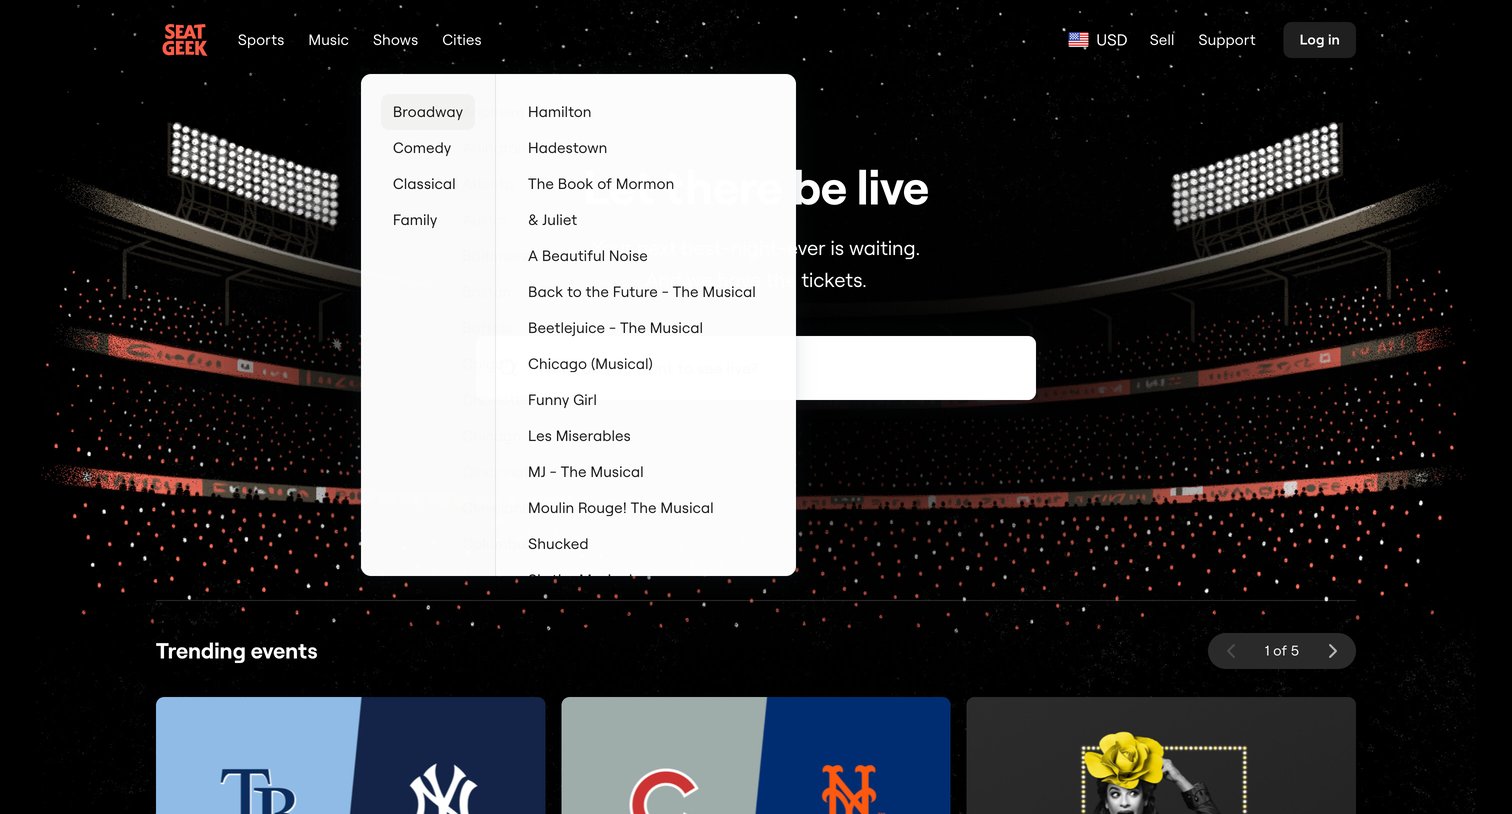The width and height of the screenshot is (1512, 814).
Task: Choose The Book of Mormon
Action: point(601,184)
